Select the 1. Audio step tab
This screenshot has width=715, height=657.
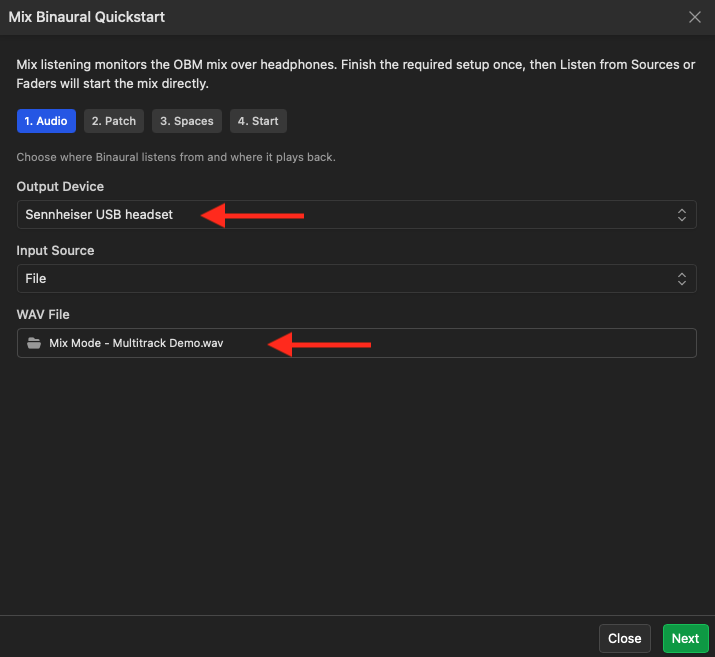[x=46, y=121]
